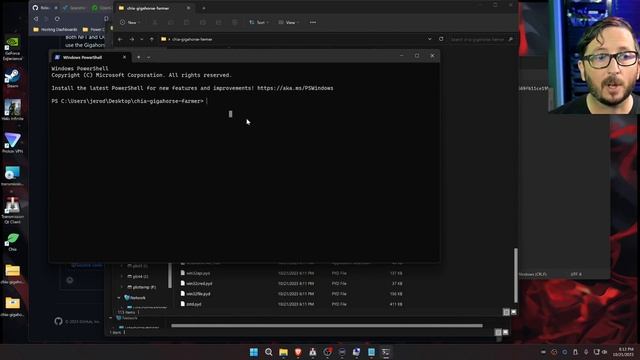This screenshot has width=640, height=360.
Task: Open recent locations dropdown in Explorer
Action: [142, 39]
